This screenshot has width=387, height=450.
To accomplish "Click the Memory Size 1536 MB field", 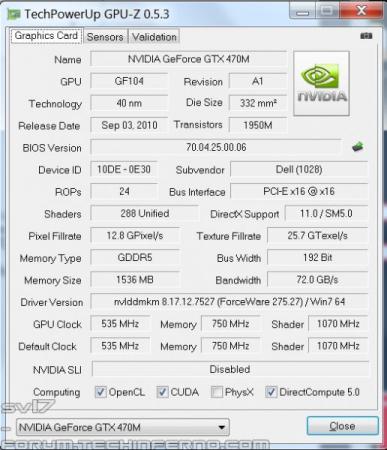I will tap(135, 280).
